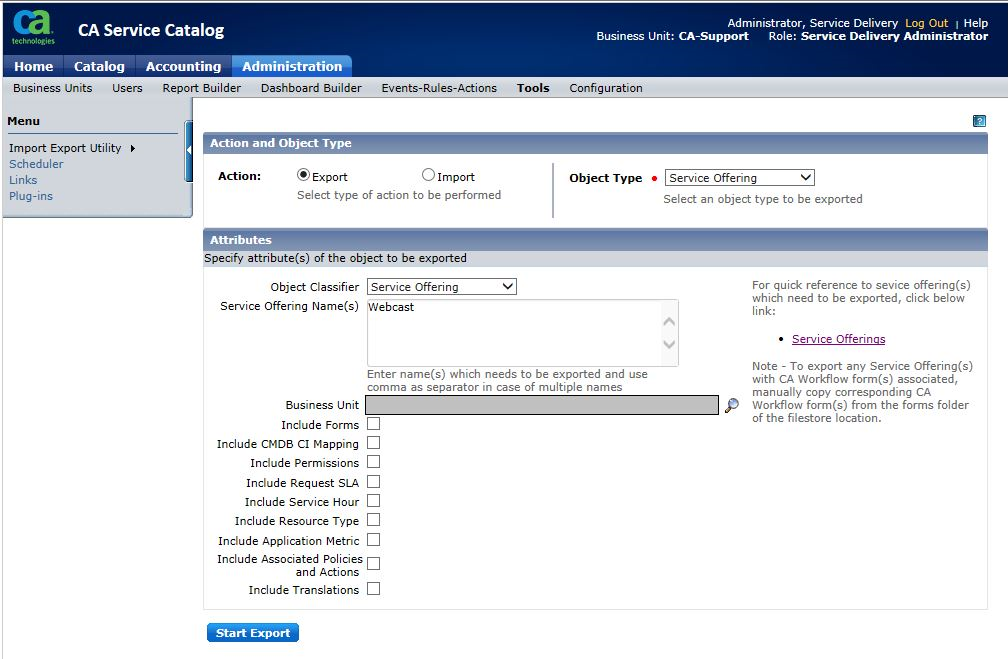The width and height of the screenshot is (1008, 659).
Task: Select the Import radio button
Action: 428,175
